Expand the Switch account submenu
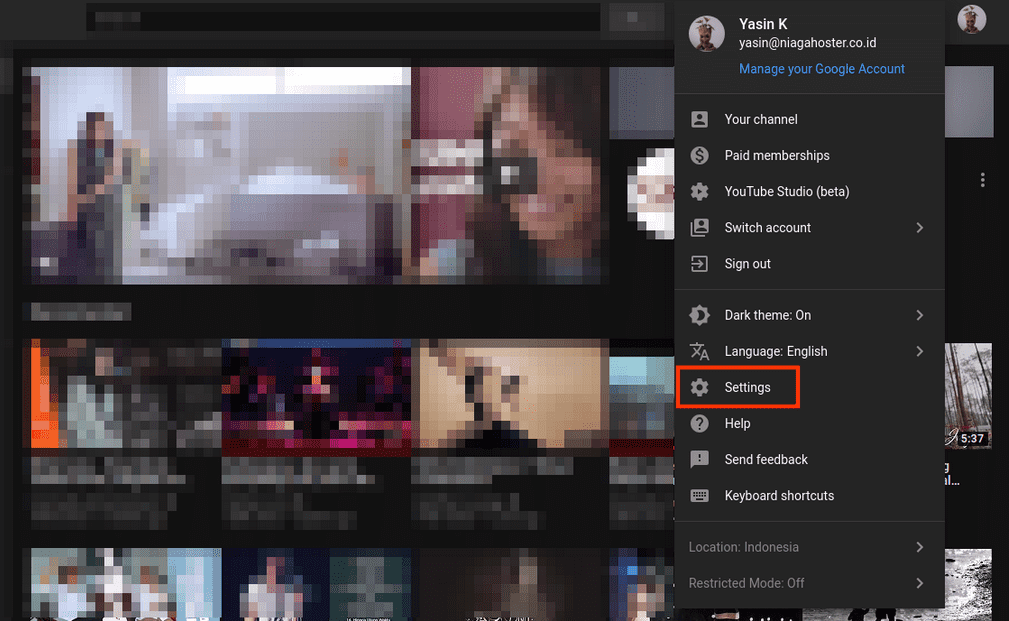This screenshot has width=1009, height=621. pyautogui.click(x=919, y=227)
